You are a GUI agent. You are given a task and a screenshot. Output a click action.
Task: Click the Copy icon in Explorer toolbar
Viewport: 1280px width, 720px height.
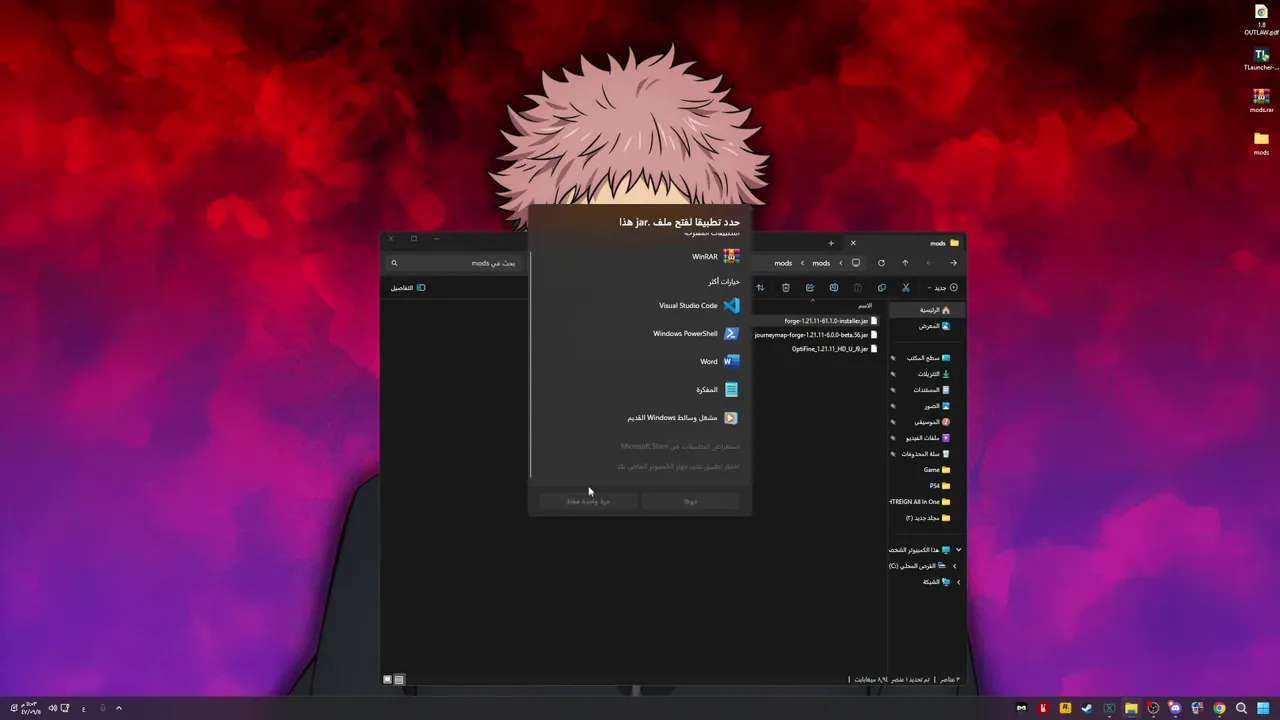[881, 288]
